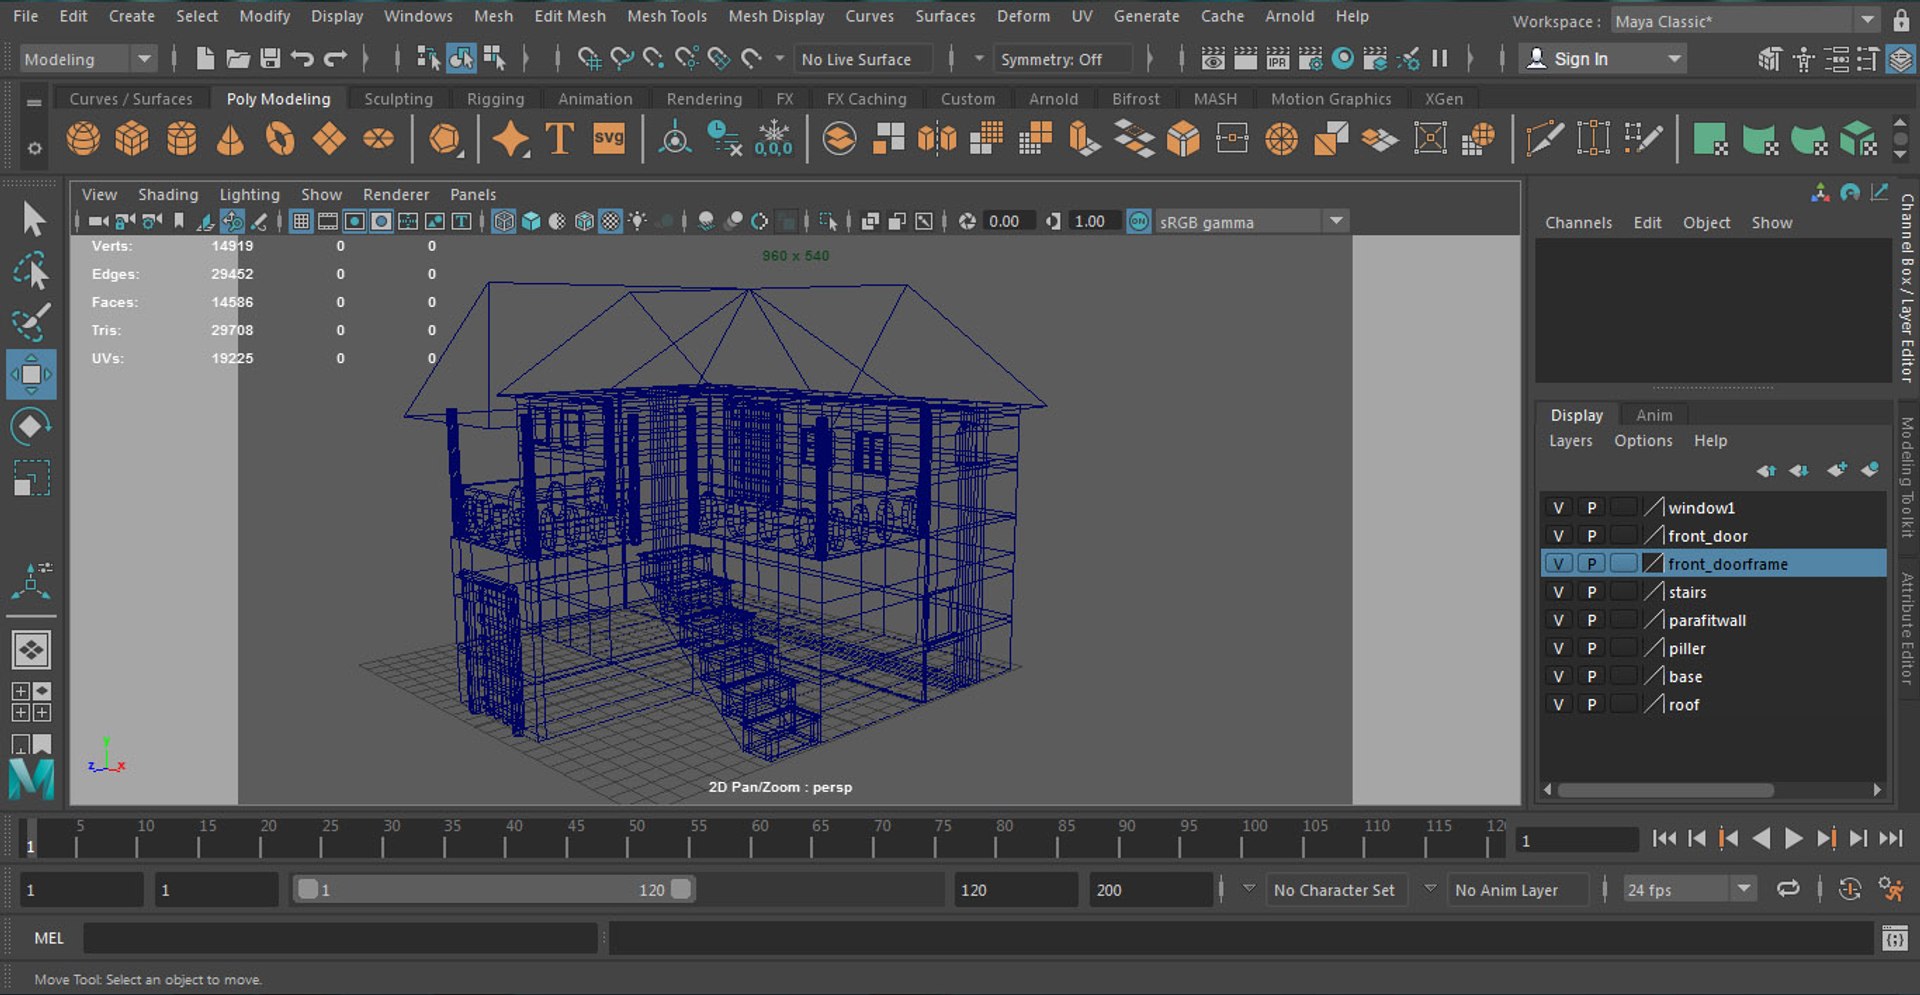Open the layer editor Options menu

(1642, 440)
